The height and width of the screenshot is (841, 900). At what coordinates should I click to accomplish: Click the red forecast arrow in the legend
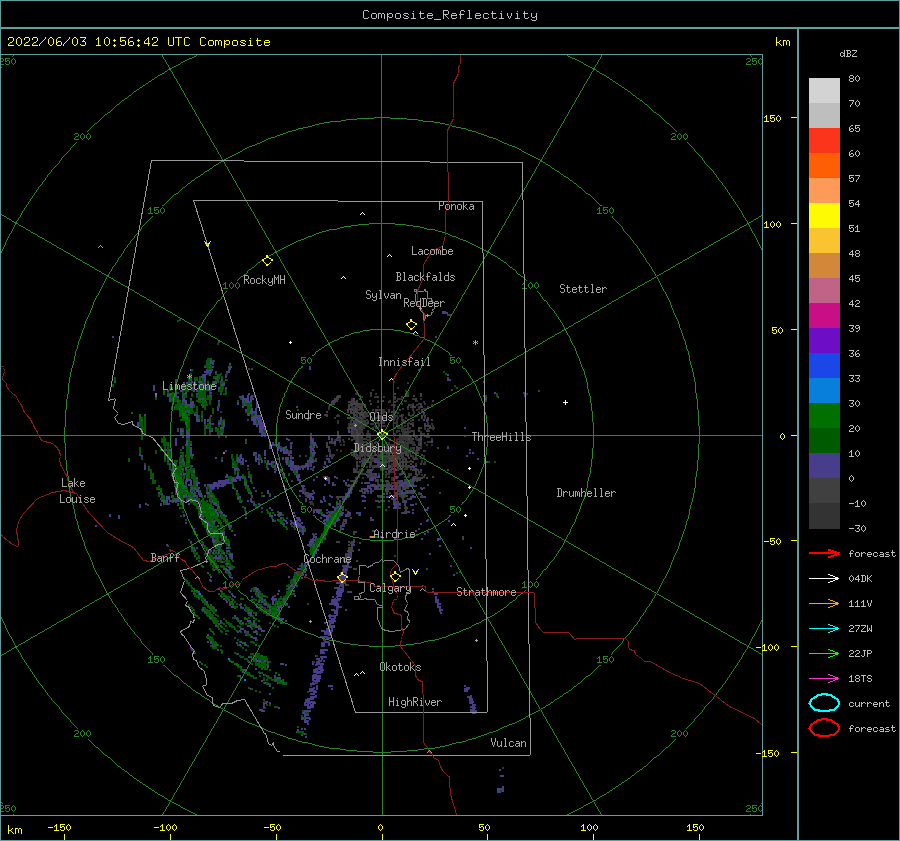click(x=824, y=553)
